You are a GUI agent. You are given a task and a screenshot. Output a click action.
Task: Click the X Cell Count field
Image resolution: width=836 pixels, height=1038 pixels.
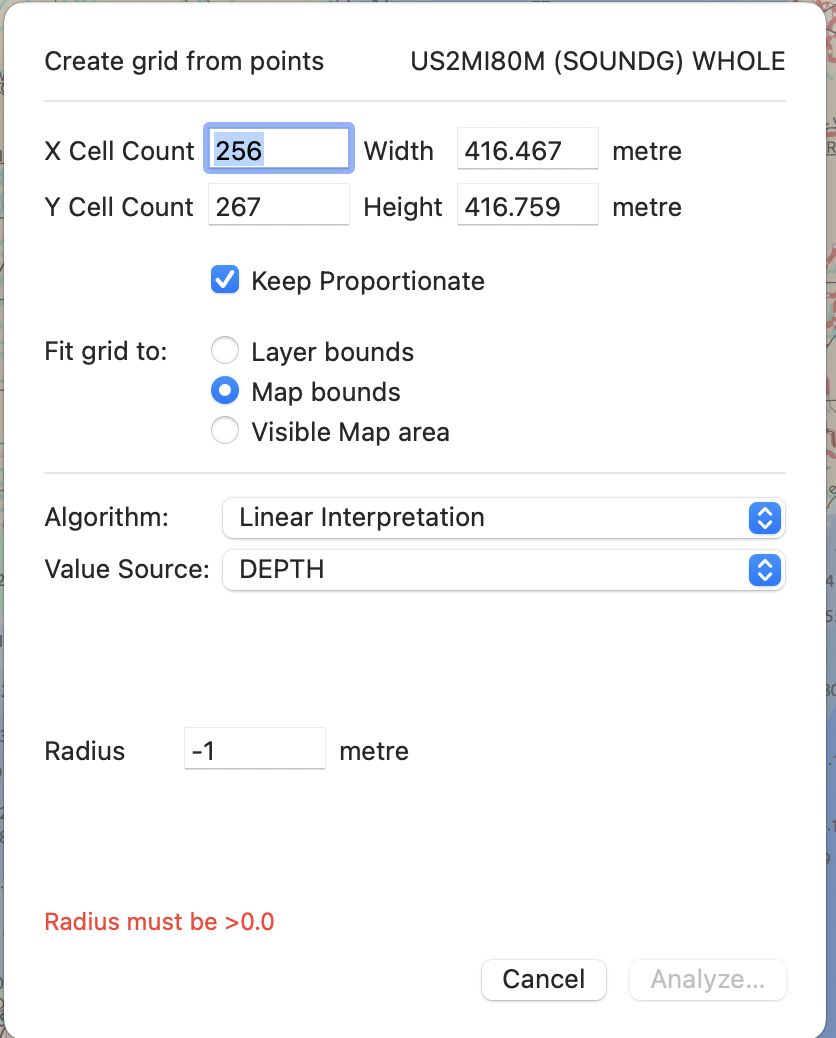[278, 148]
